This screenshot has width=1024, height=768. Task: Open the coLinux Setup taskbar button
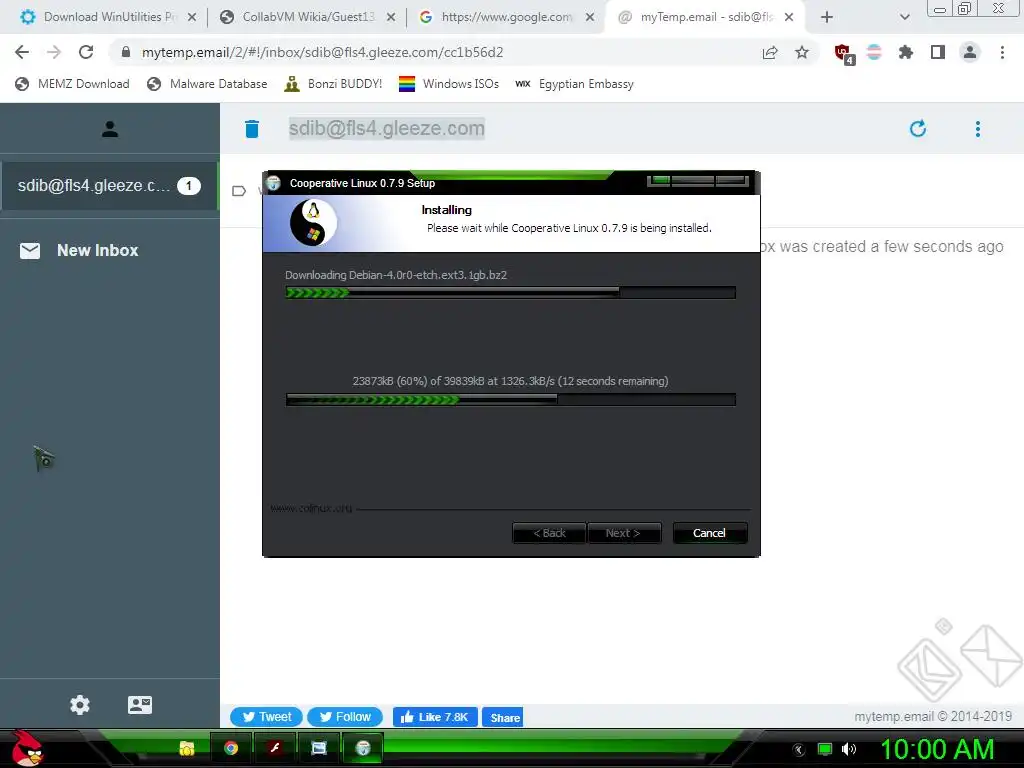[362, 748]
